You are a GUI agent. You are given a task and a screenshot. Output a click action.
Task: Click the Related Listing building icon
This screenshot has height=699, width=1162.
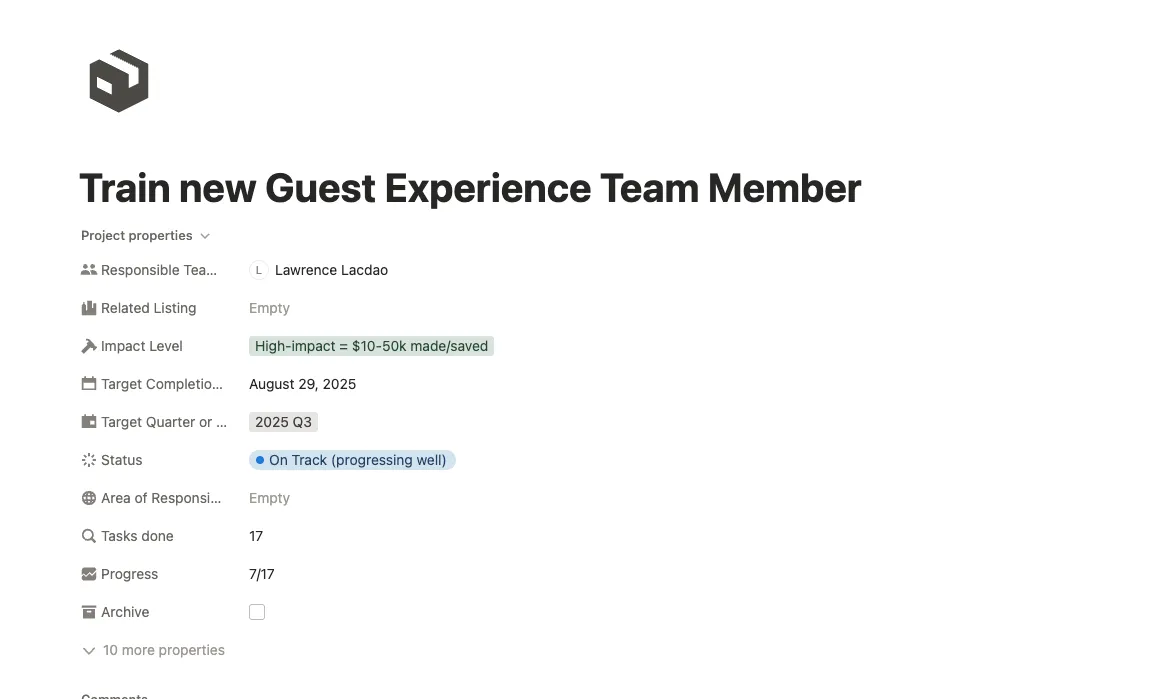(89, 308)
